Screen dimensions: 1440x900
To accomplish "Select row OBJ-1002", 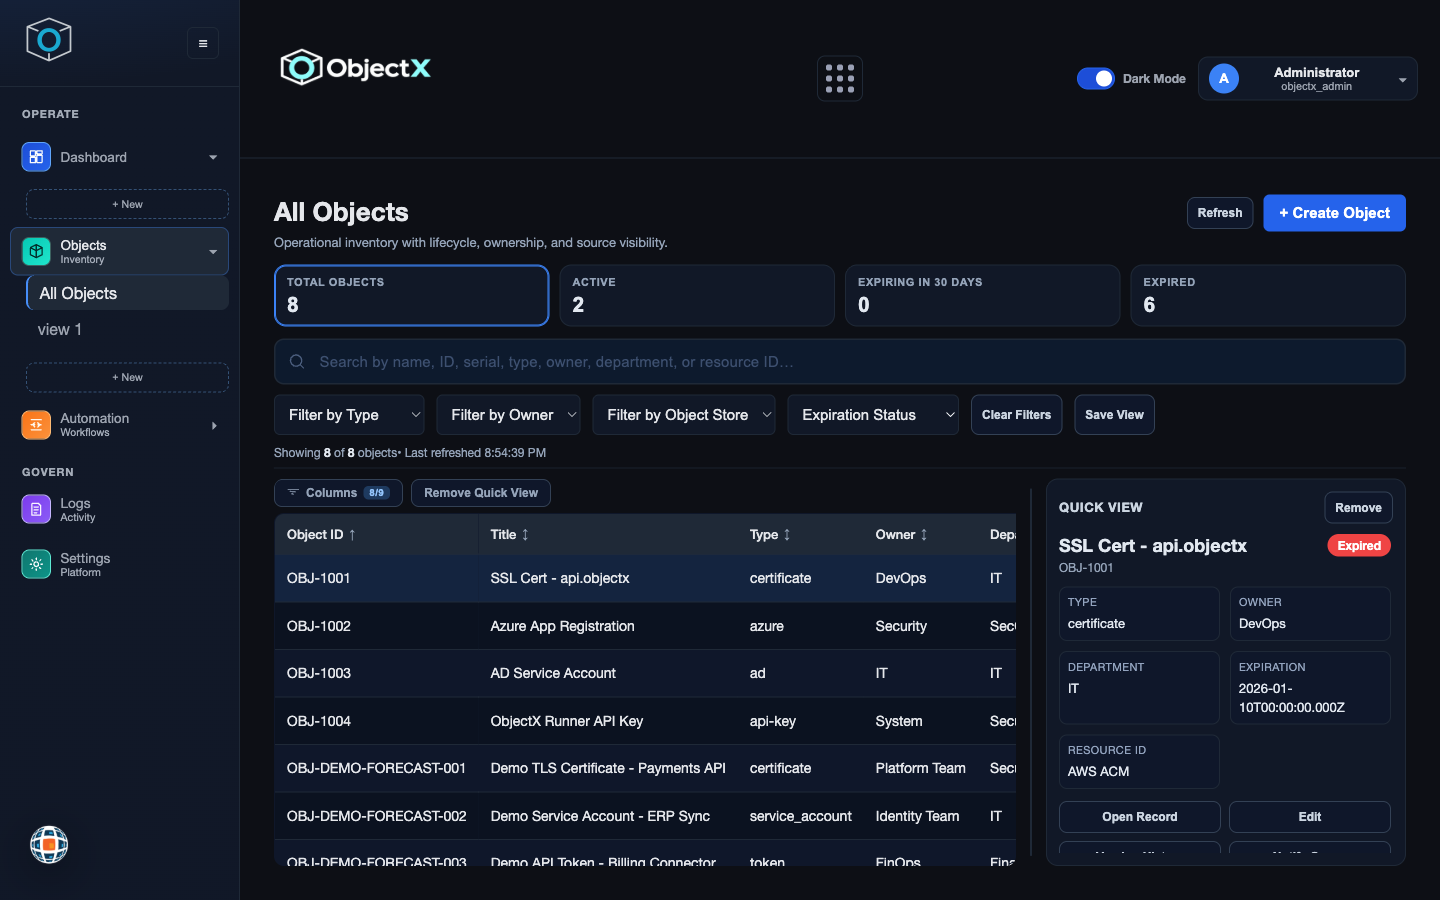I will [x=645, y=626].
